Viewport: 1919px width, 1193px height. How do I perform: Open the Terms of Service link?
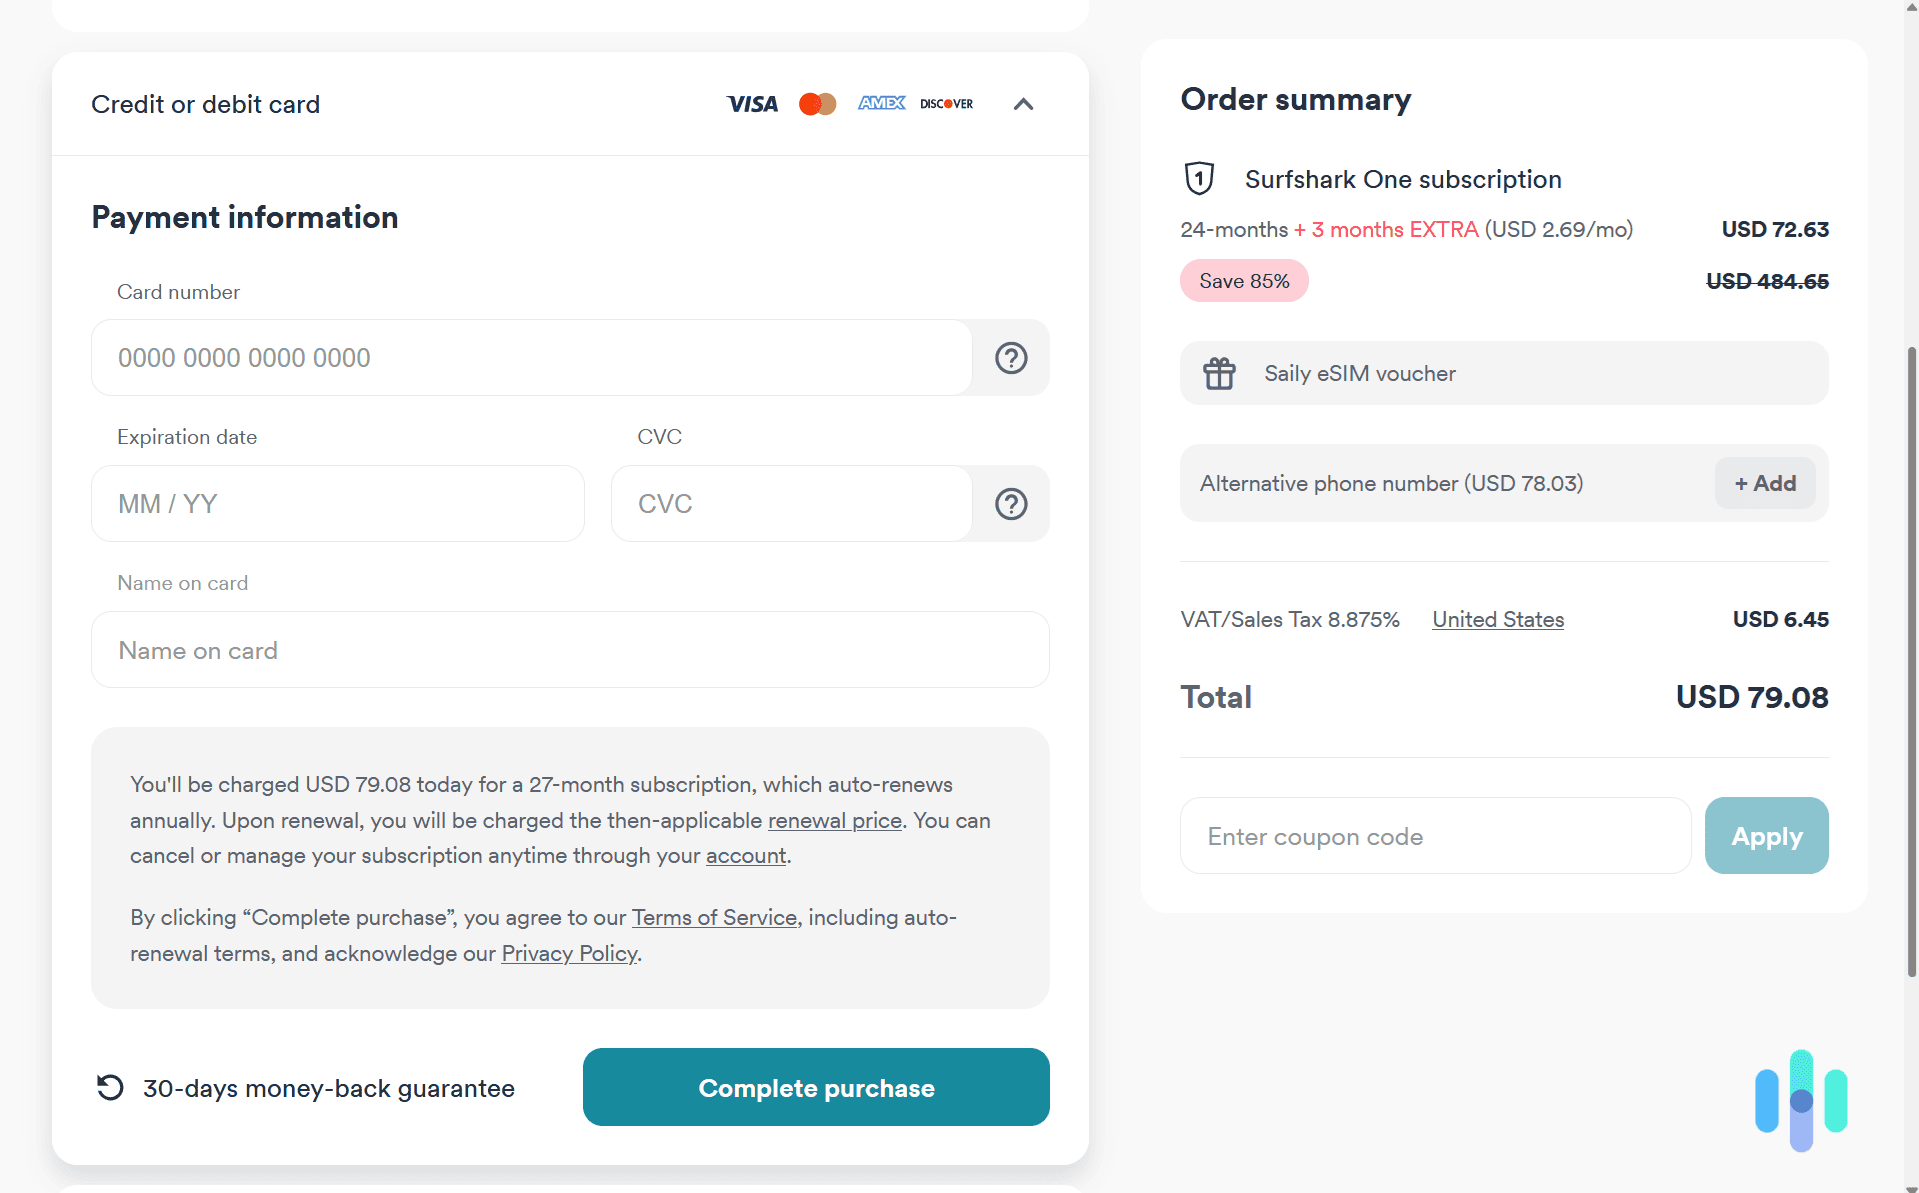(714, 917)
